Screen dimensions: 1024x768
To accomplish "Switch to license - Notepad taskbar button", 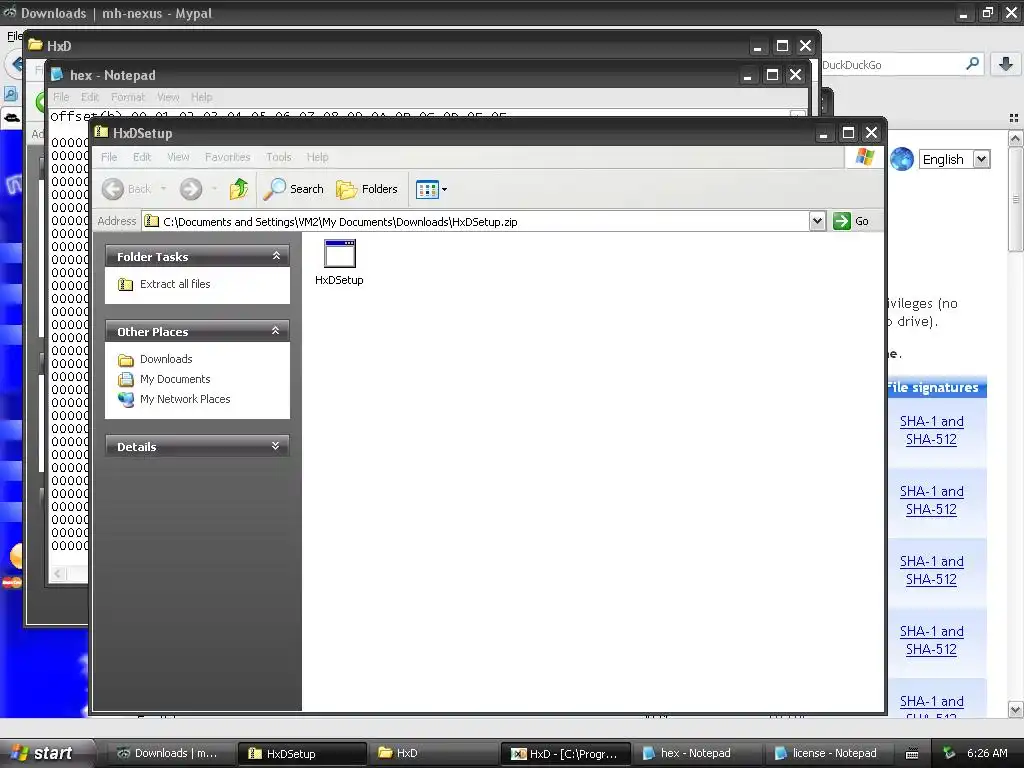I will point(827,754).
